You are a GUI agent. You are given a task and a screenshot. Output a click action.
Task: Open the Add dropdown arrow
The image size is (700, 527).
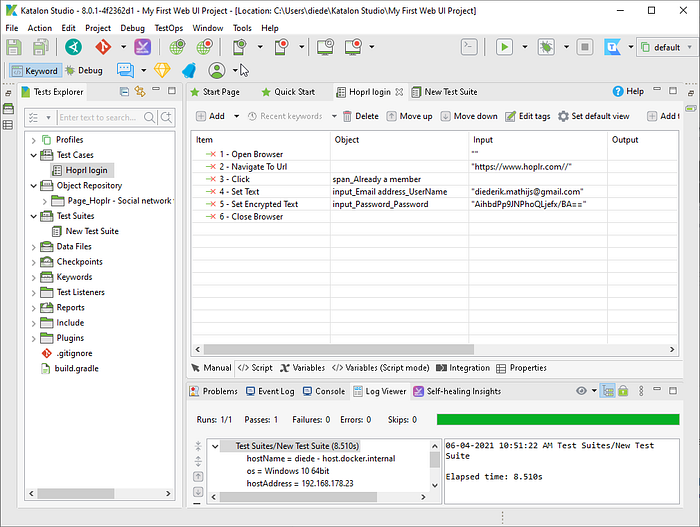[x=237, y=116]
